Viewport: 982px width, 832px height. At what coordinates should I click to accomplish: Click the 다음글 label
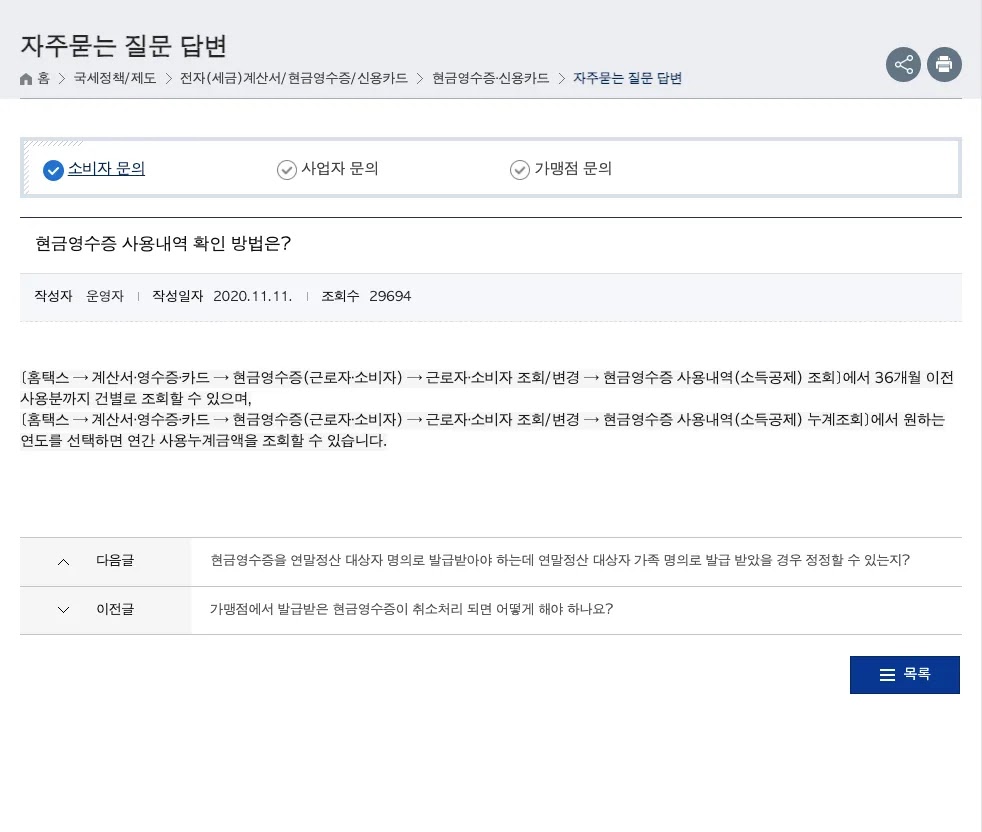coord(115,560)
